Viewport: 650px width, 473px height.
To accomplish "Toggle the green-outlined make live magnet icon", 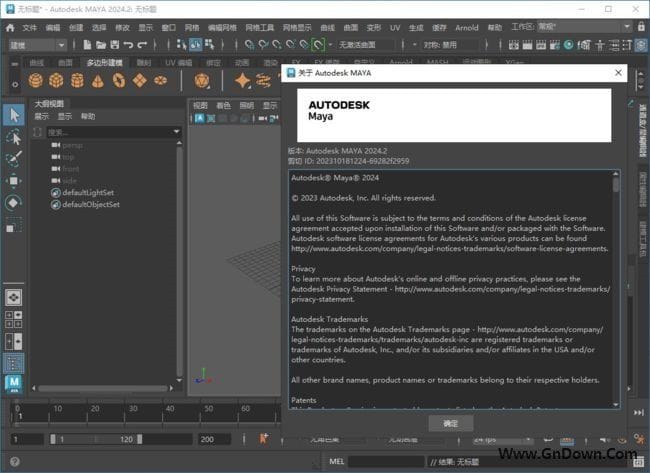I will point(318,44).
